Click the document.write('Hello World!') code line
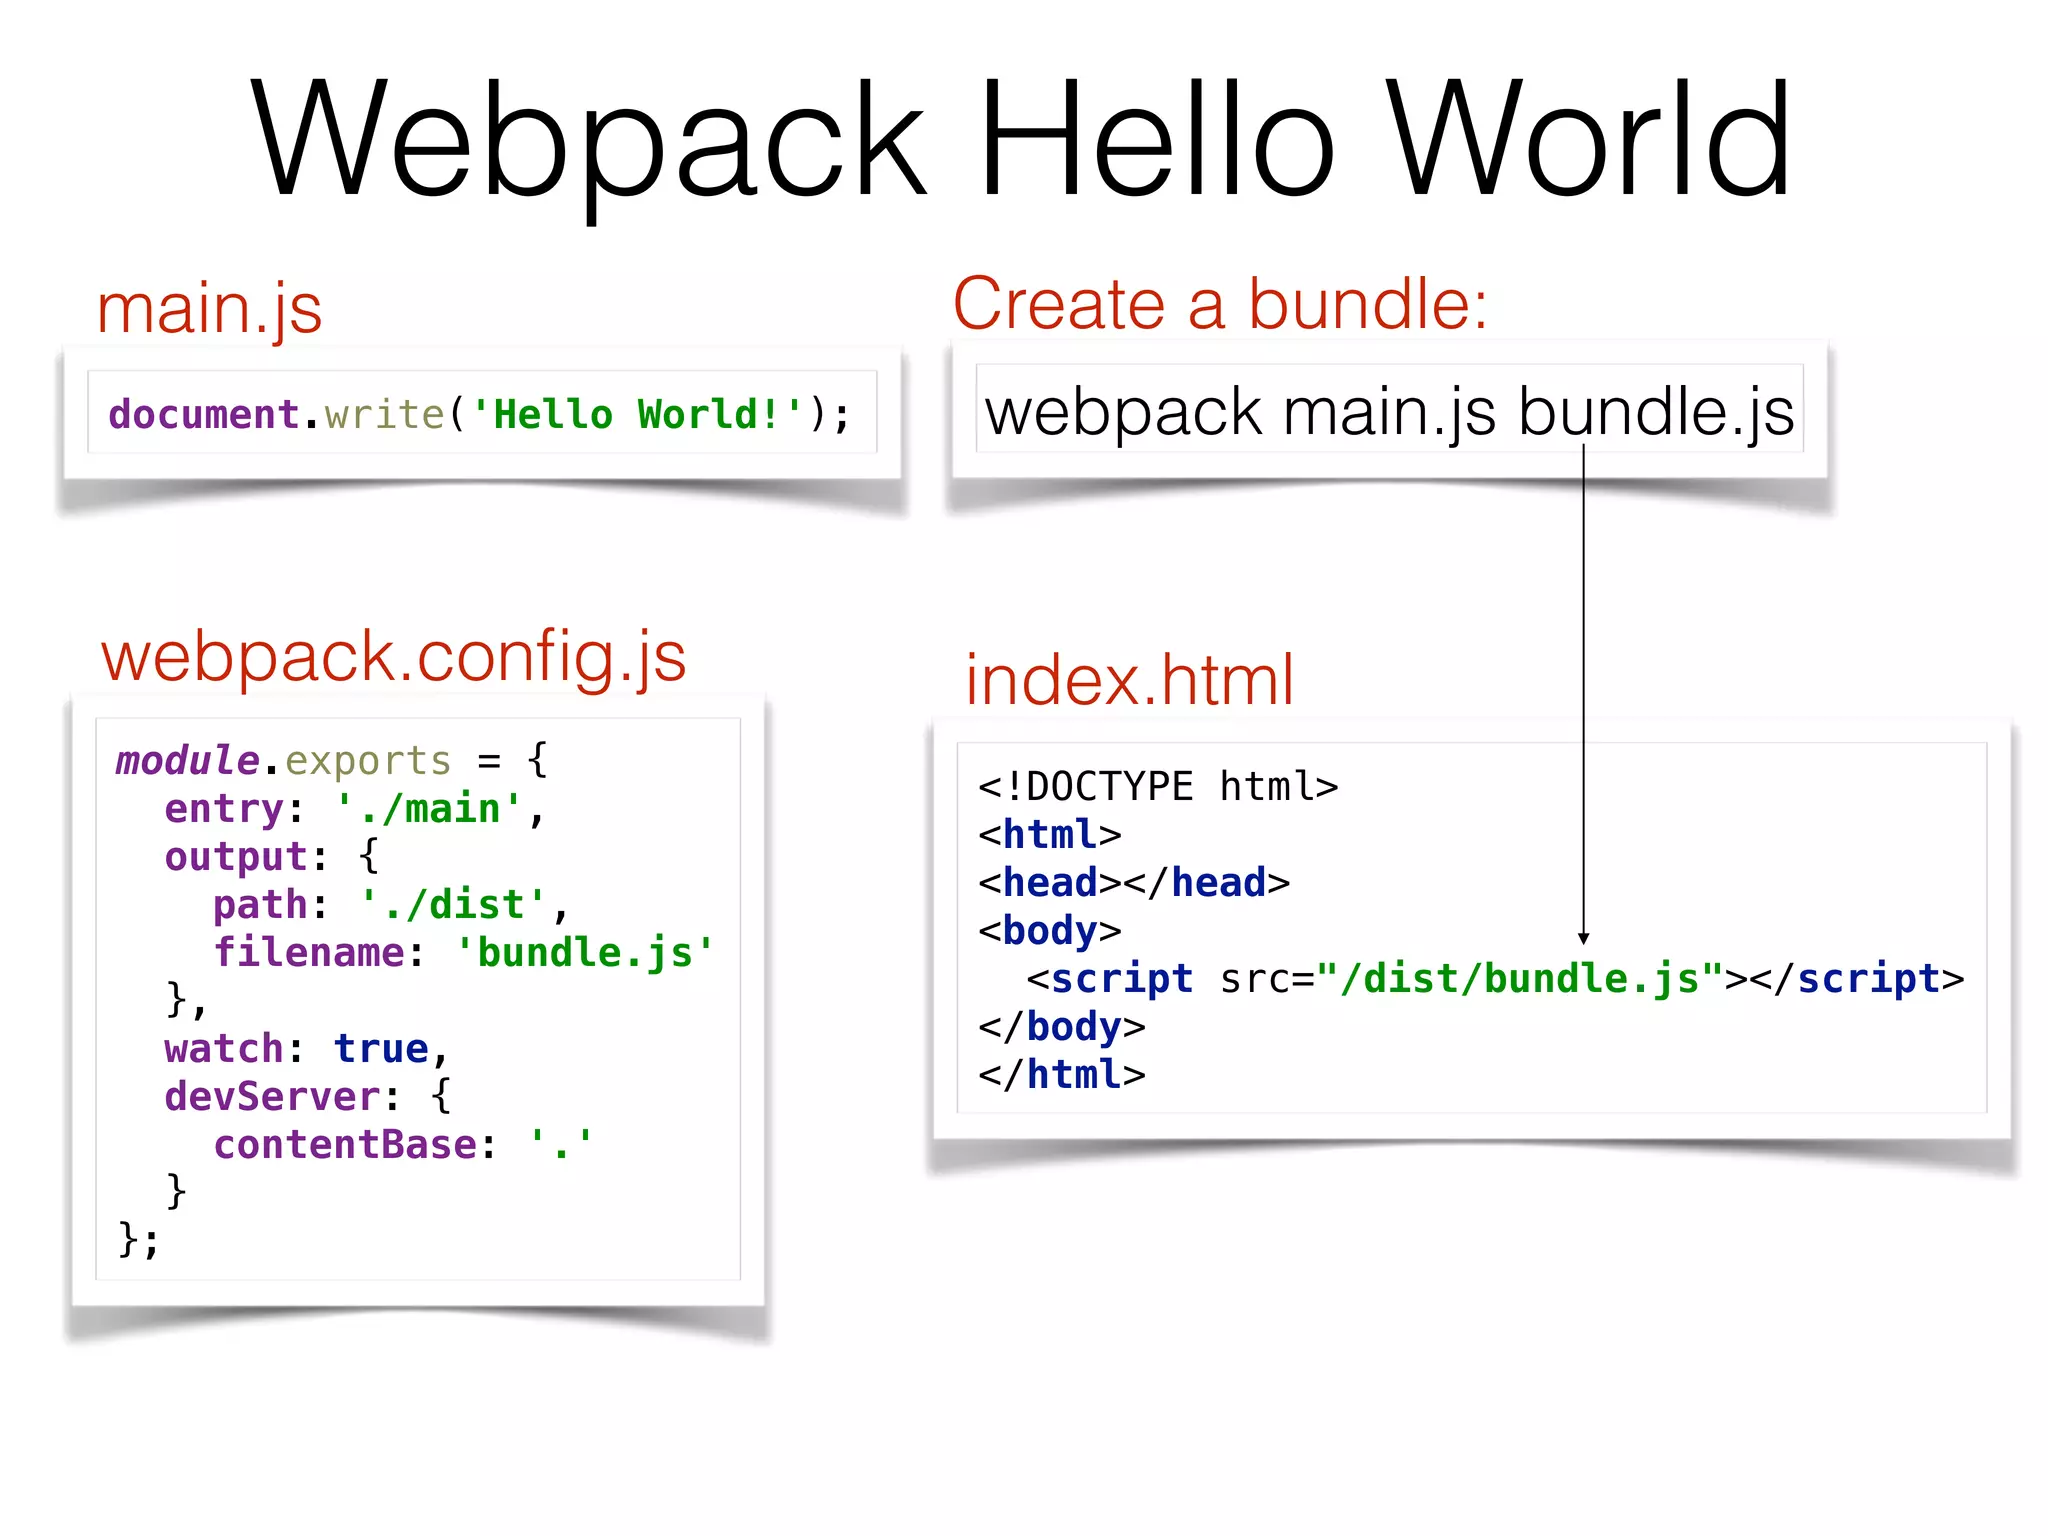2048x1536 pixels. (x=480, y=414)
